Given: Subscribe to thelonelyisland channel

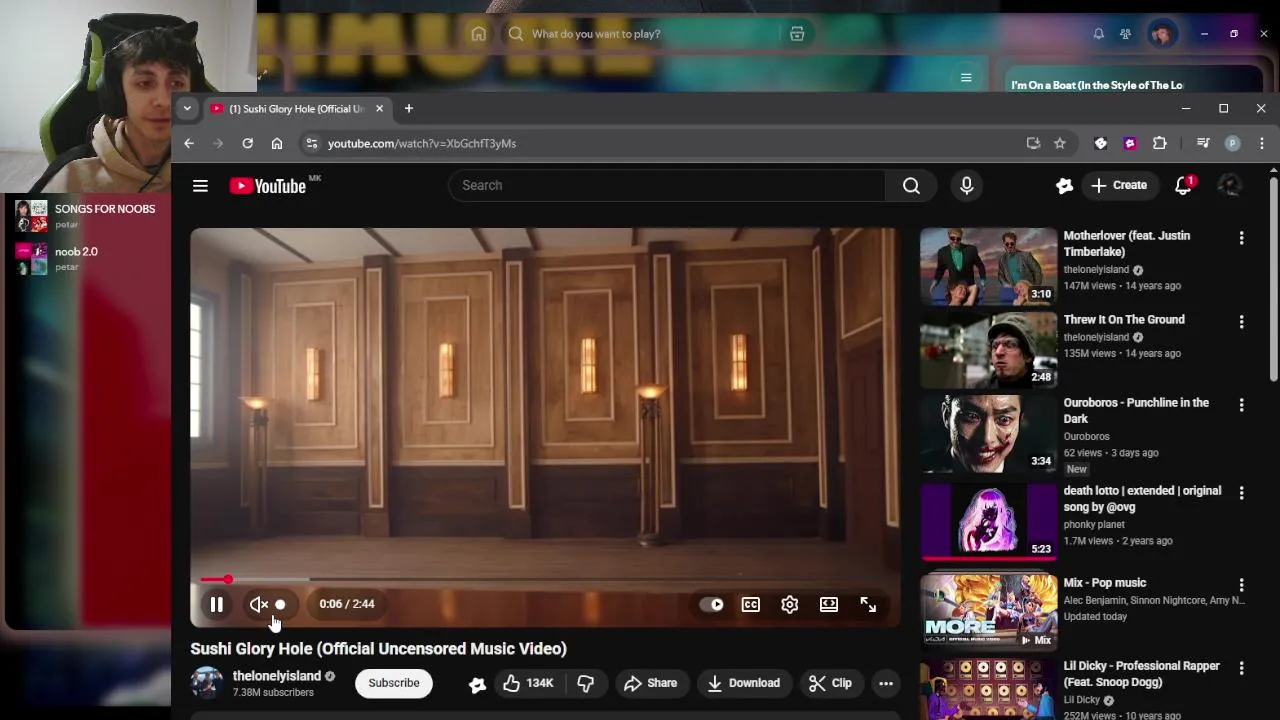Looking at the screenshot, I should coord(394,683).
